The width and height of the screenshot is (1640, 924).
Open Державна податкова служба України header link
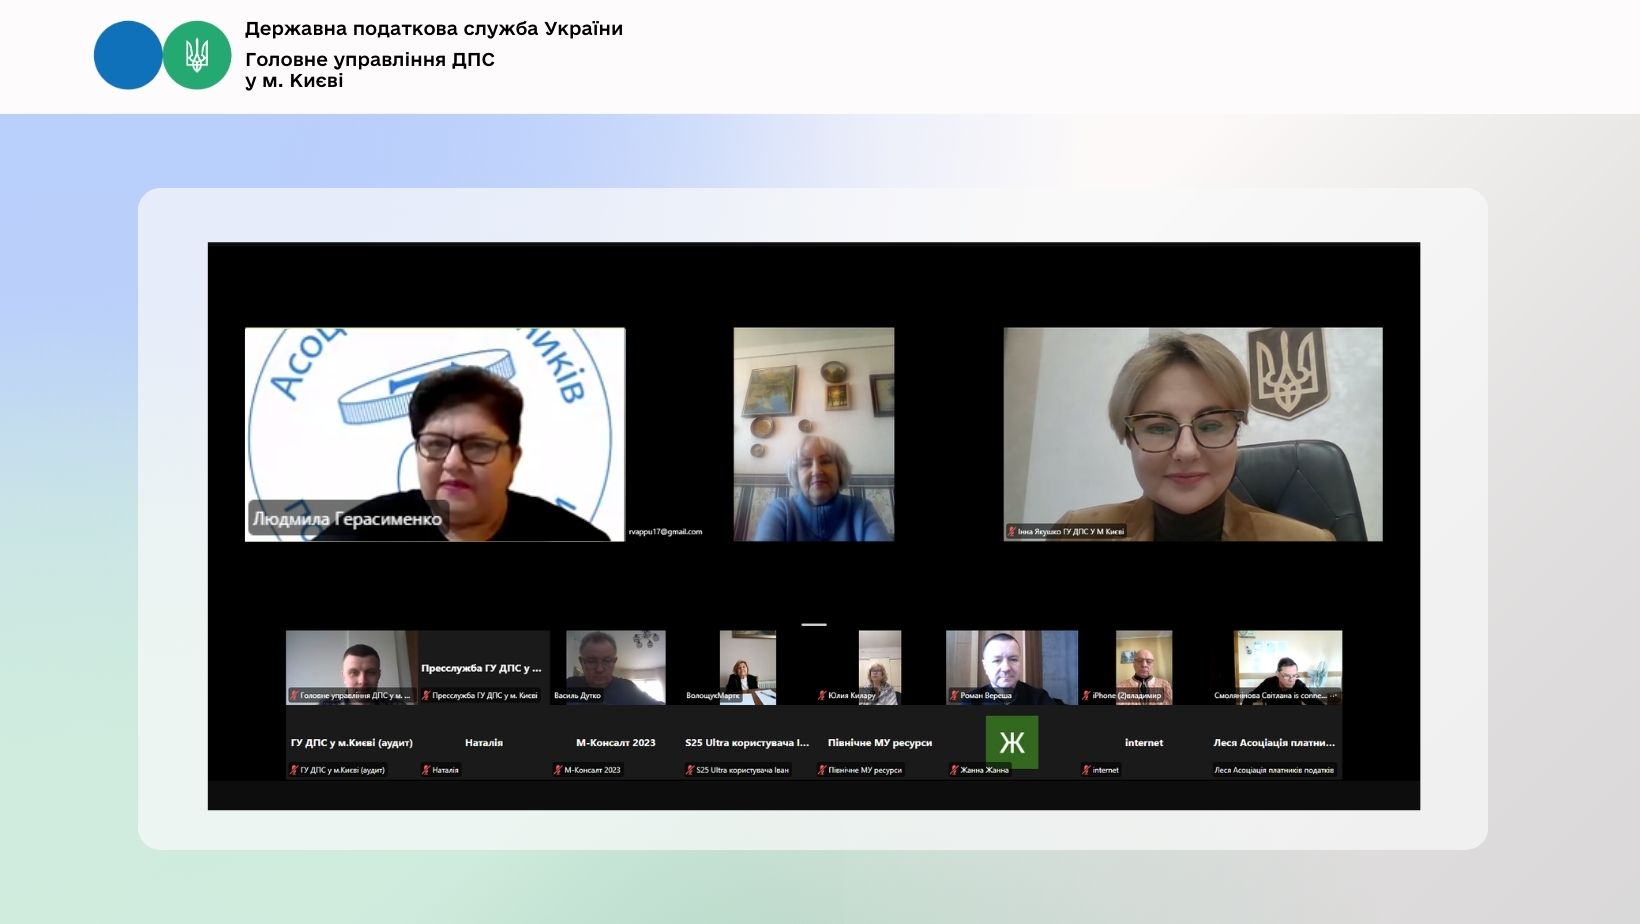point(433,29)
